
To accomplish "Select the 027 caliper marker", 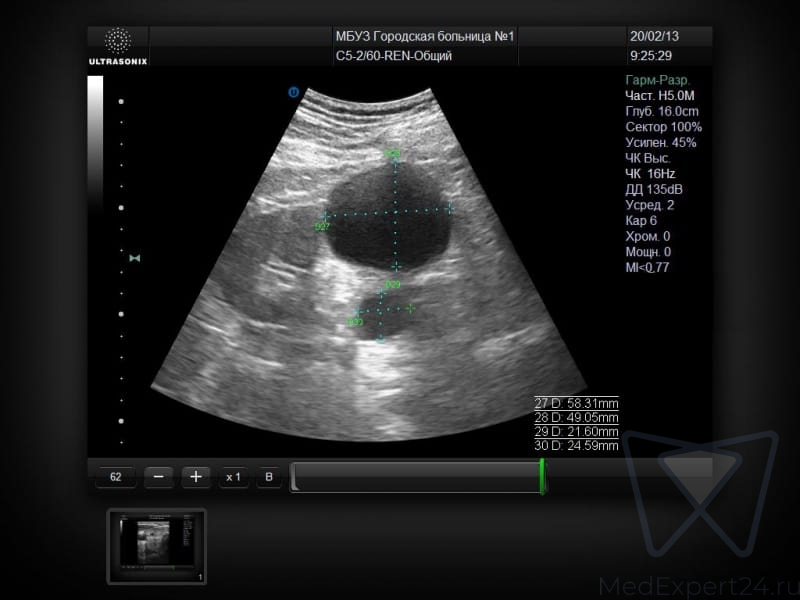I will click(x=322, y=226).
